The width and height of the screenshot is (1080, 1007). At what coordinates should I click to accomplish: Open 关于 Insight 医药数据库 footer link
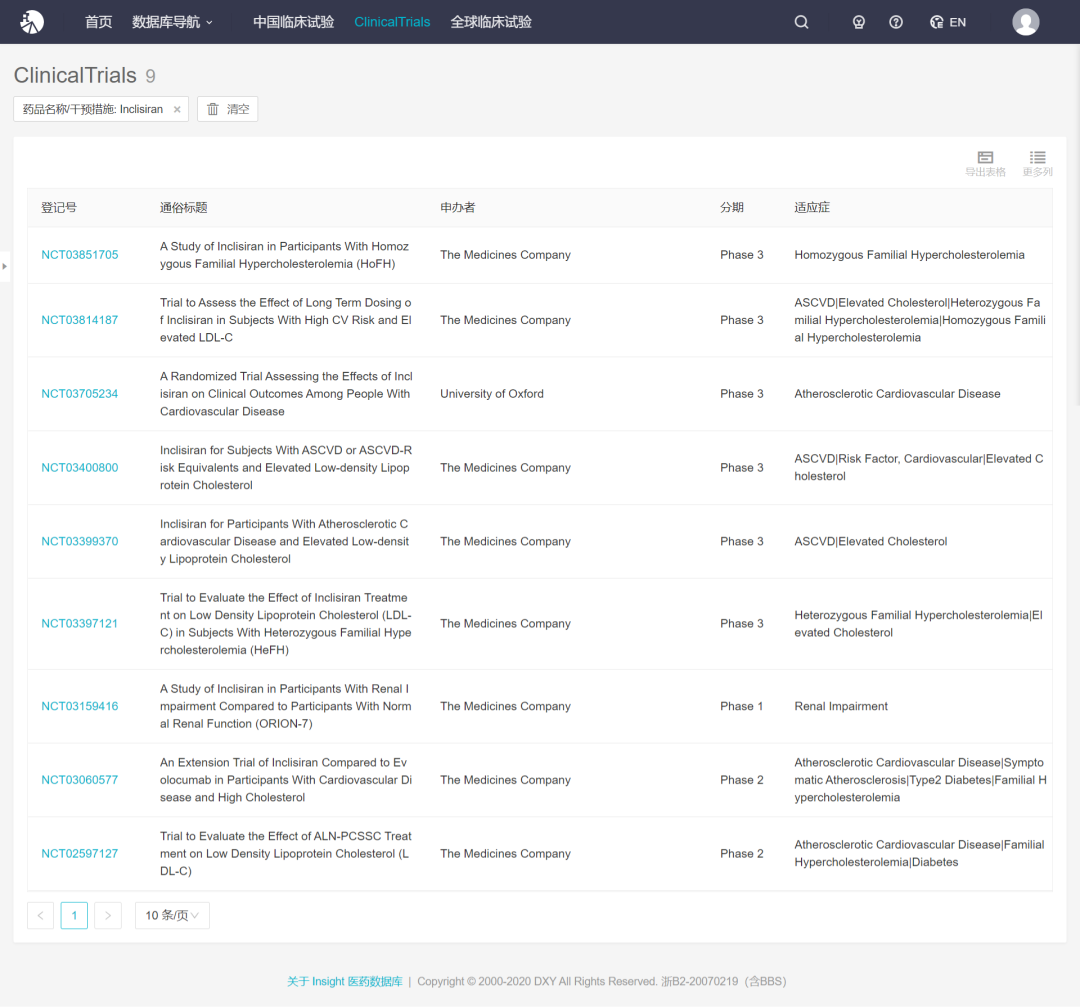pos(344,982)
